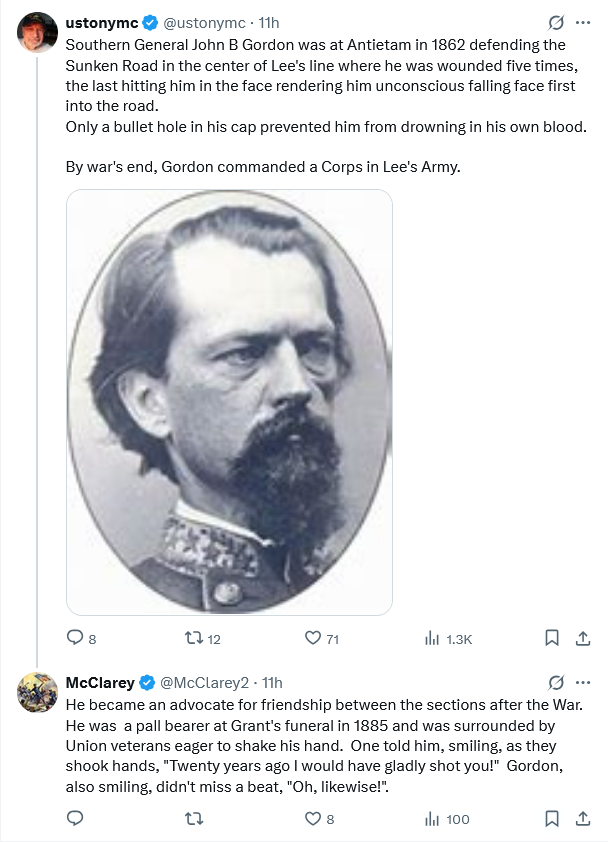The image size is (608, 842).
Task: Open Grok explain icon on ustonymc post
Action: [x=556, y=23]
